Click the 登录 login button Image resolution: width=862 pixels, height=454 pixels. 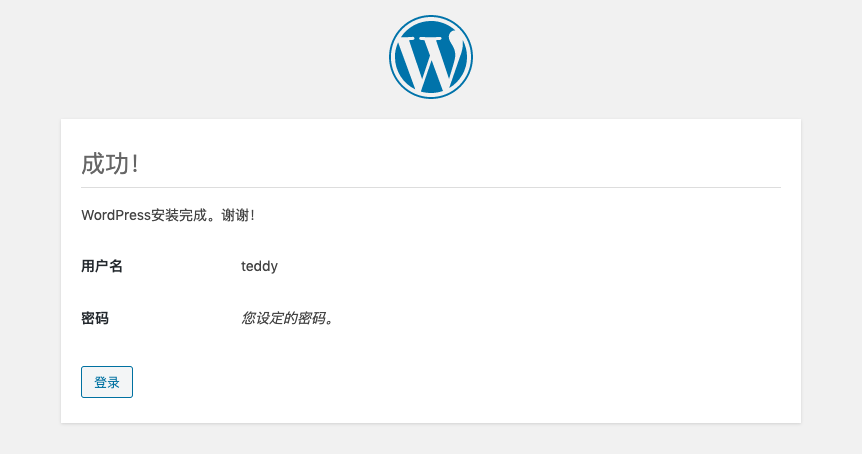pyautogui.click(x=107, y=382)
